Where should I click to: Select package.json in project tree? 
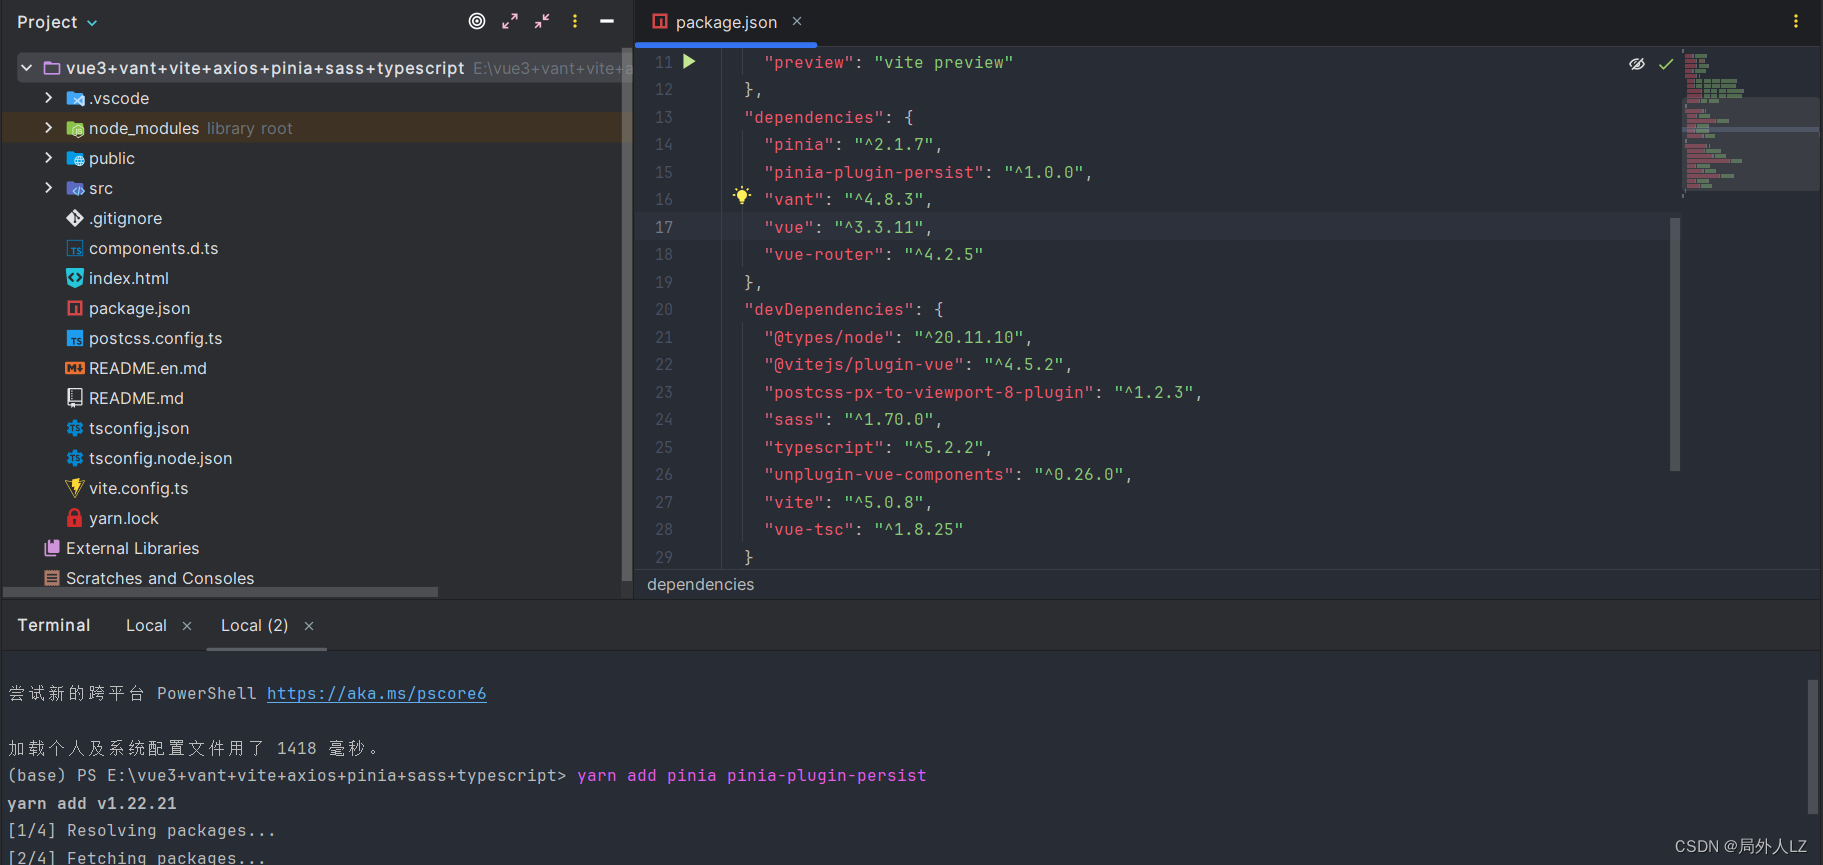(139, 308)
